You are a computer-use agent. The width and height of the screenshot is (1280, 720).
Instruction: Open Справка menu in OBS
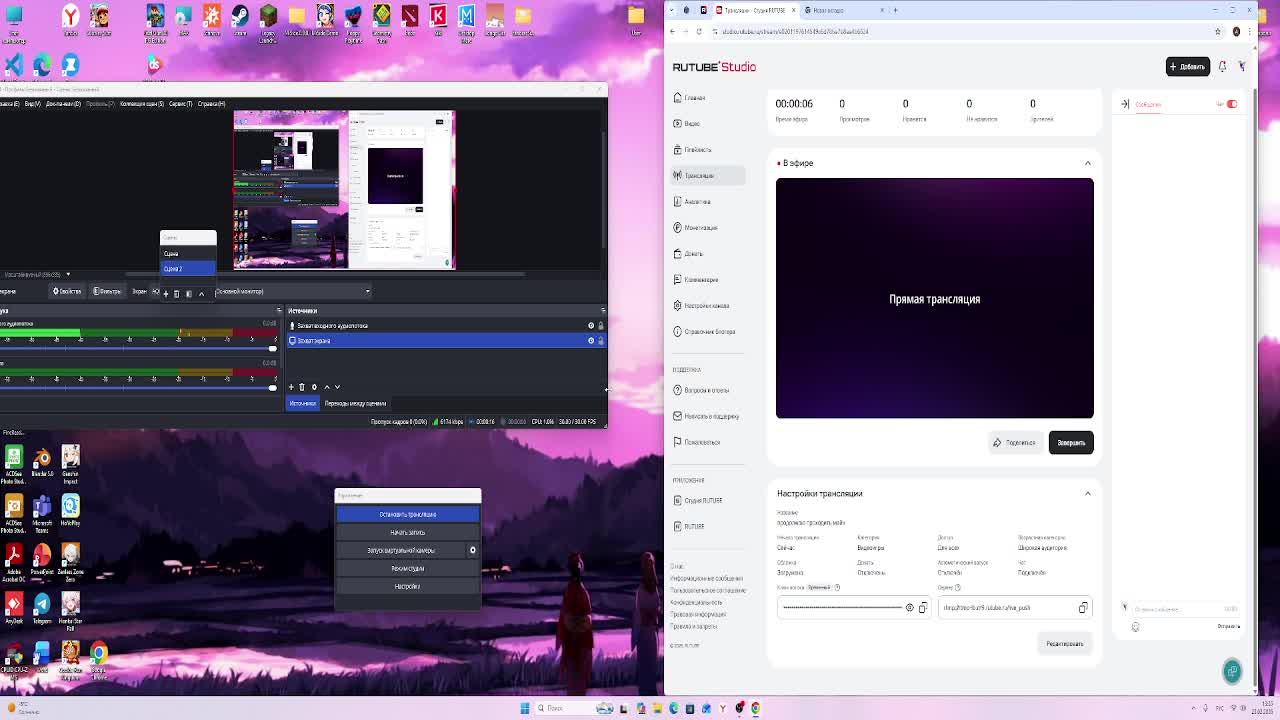click(x=211, y=104)
